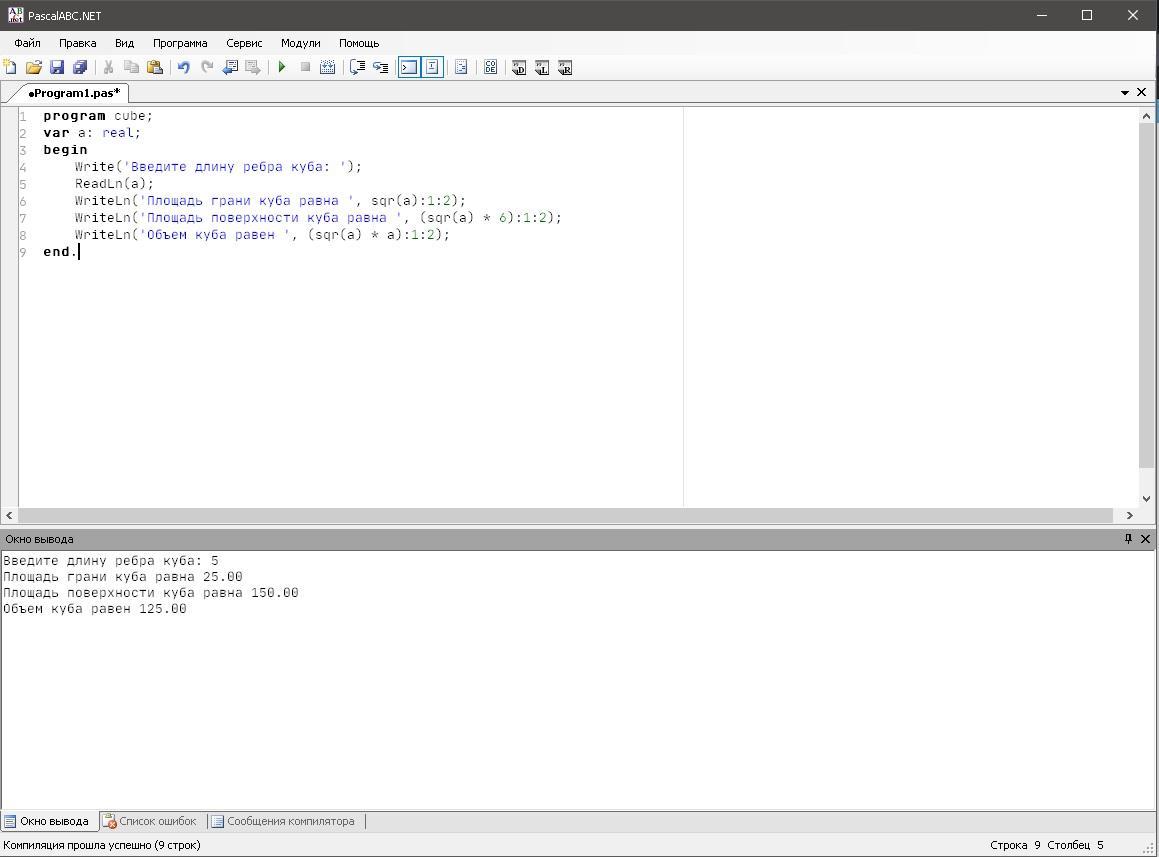Open a file with the folder icon

click(x=33, y=67)
